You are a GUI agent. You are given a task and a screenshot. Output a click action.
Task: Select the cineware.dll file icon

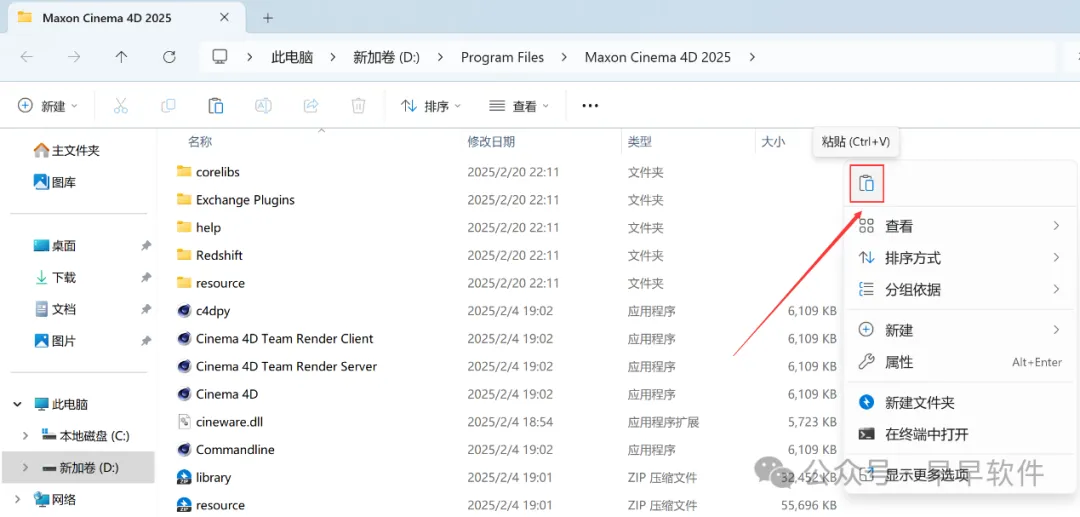pyautogui.click(x=183, y=421)
